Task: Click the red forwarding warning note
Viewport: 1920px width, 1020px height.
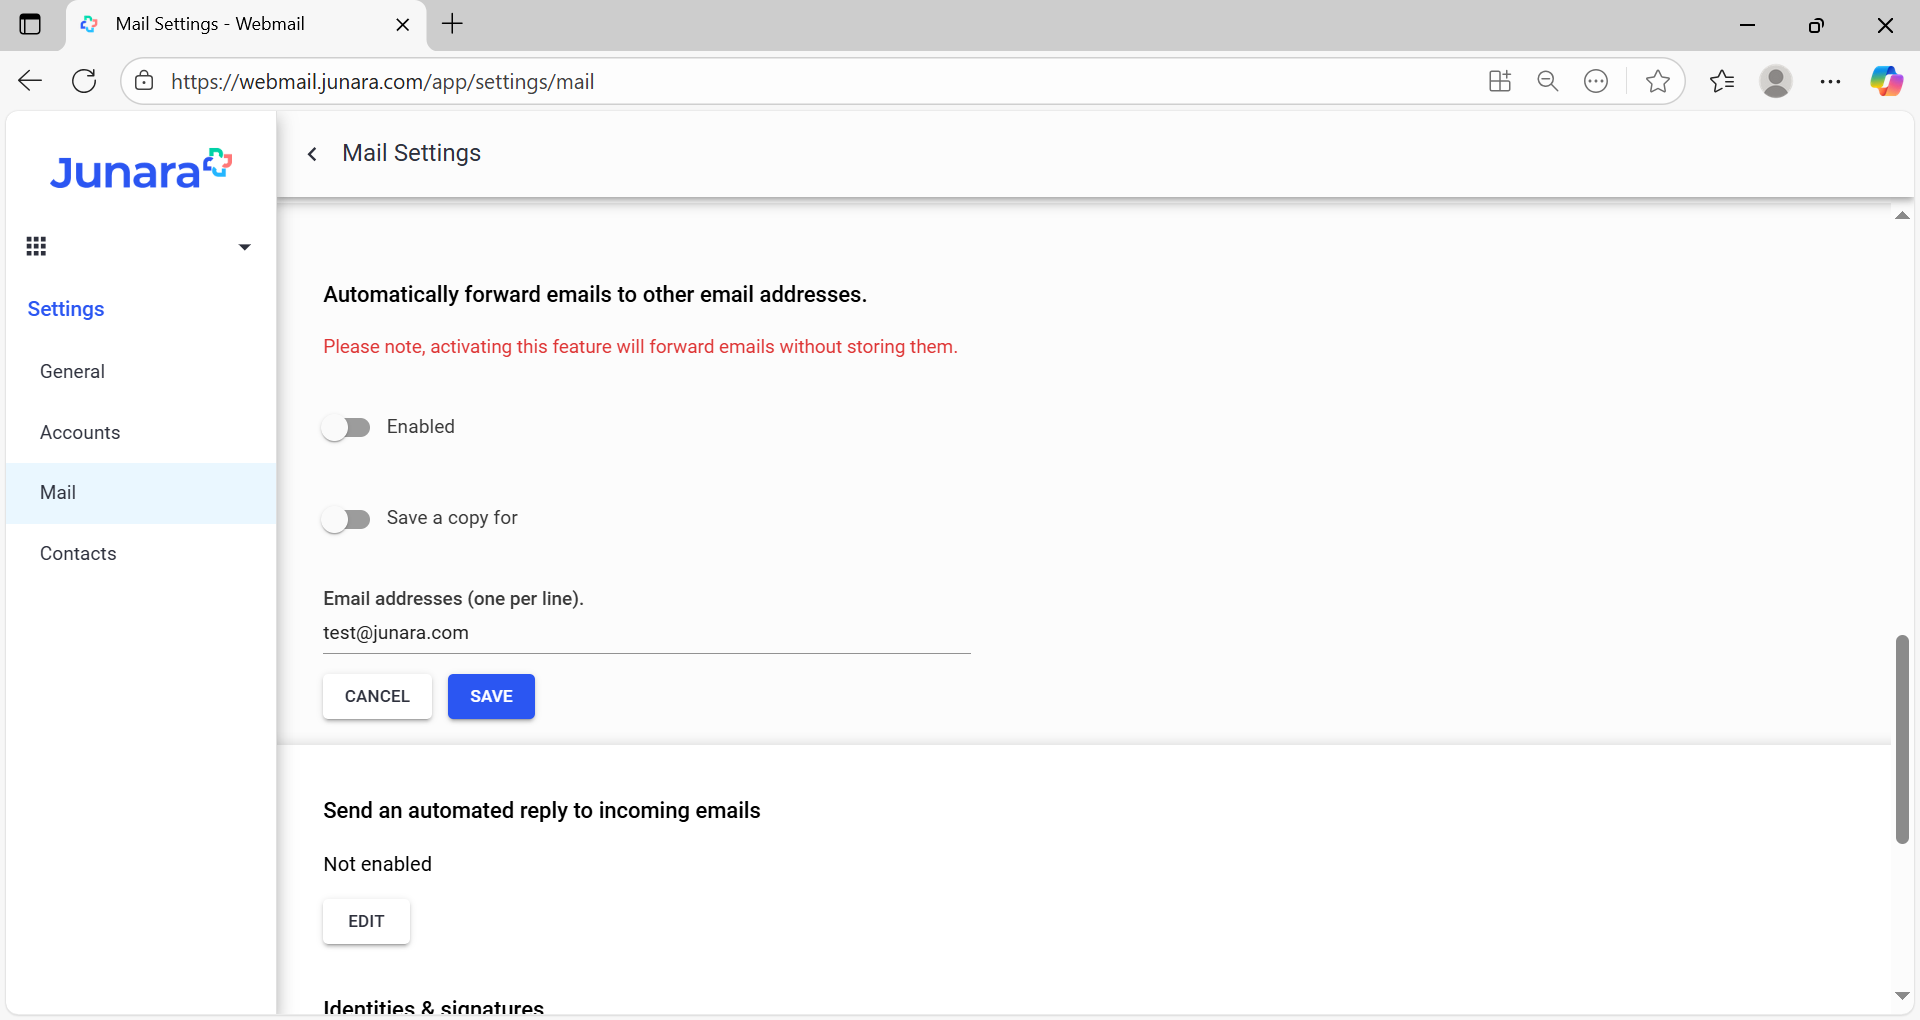Action: (640, 347)
